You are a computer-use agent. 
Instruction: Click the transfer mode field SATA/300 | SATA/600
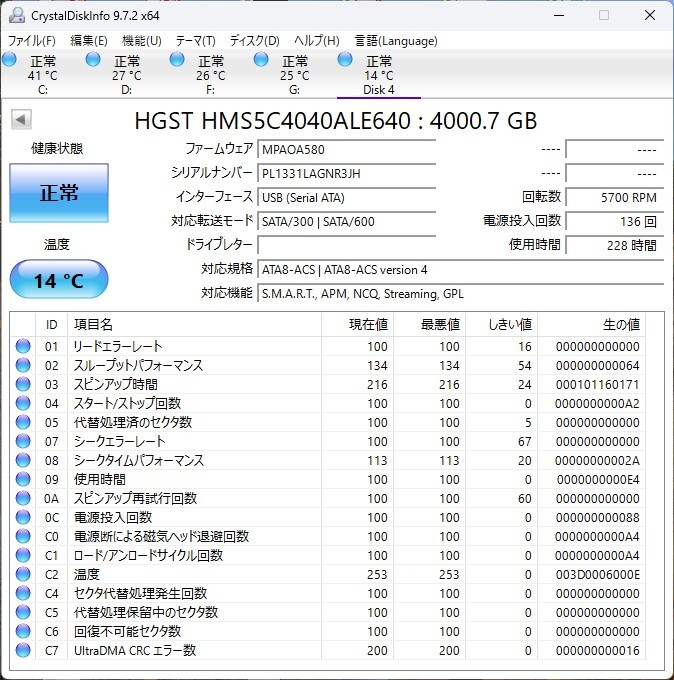tap(347, 222)
